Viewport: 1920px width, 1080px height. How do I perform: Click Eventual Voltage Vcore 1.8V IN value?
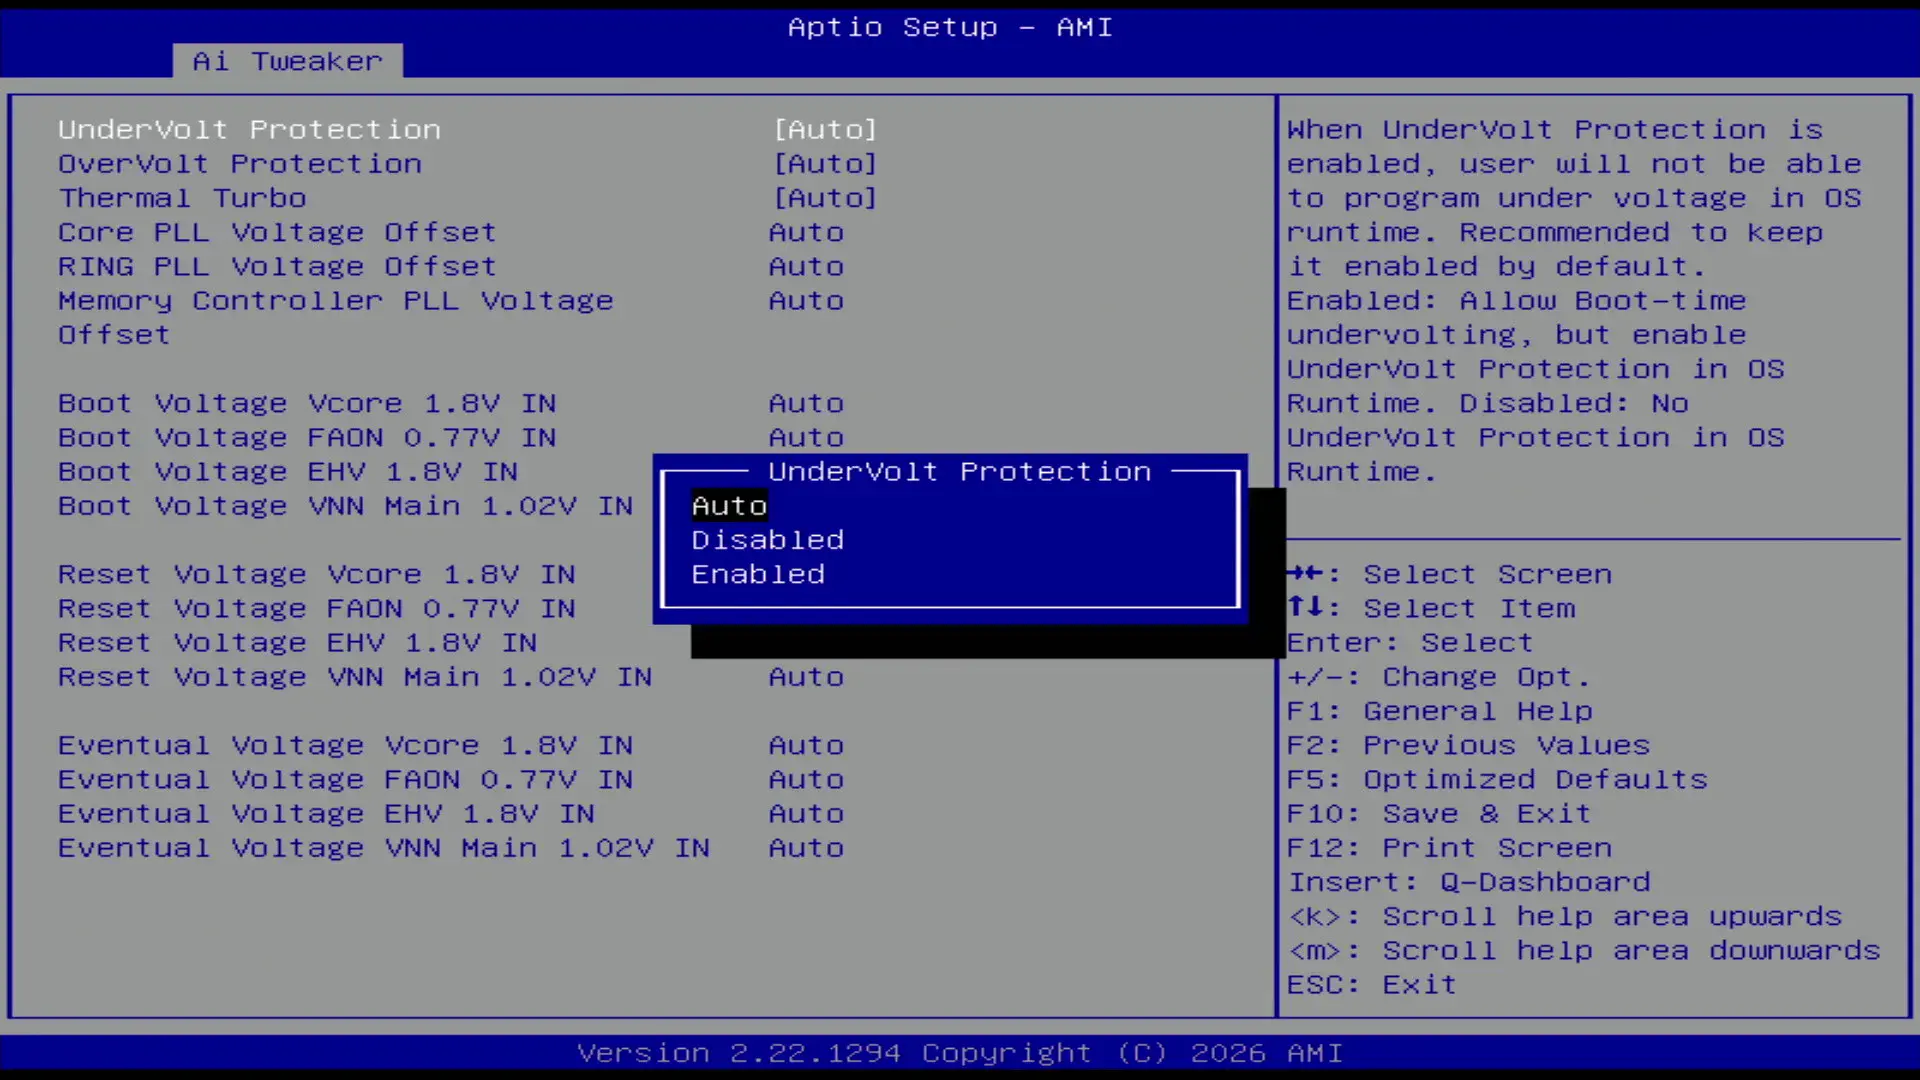point(806,746)
